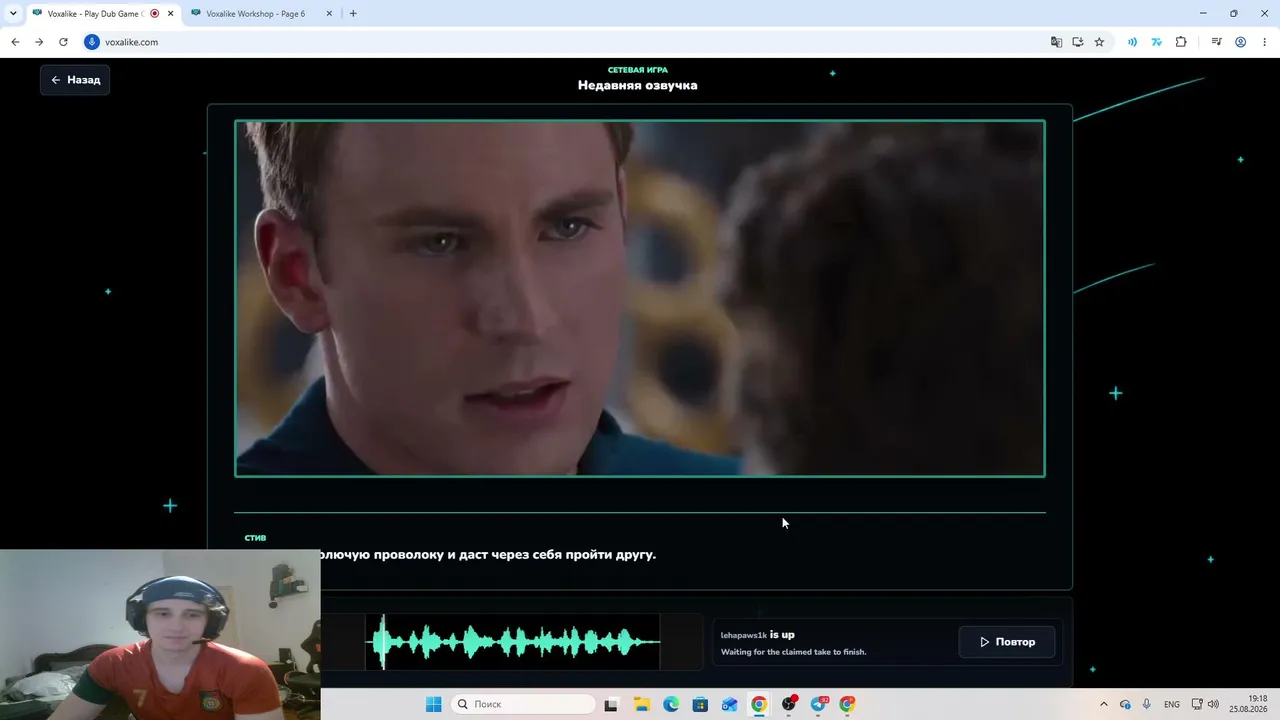This screenshot has width=1280, height=720.
Task: Open the volume speaker tray icon
Action: 1213,704
